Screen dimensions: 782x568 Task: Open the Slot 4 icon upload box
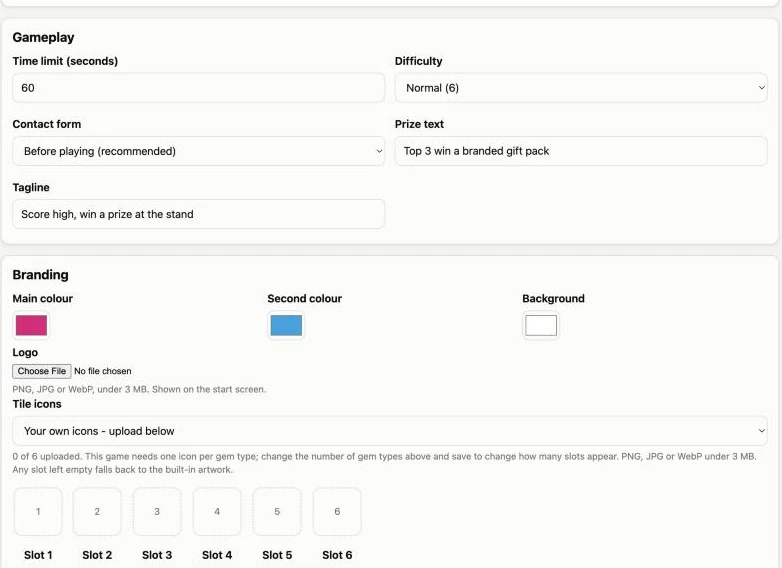click(x=217, y=512)
